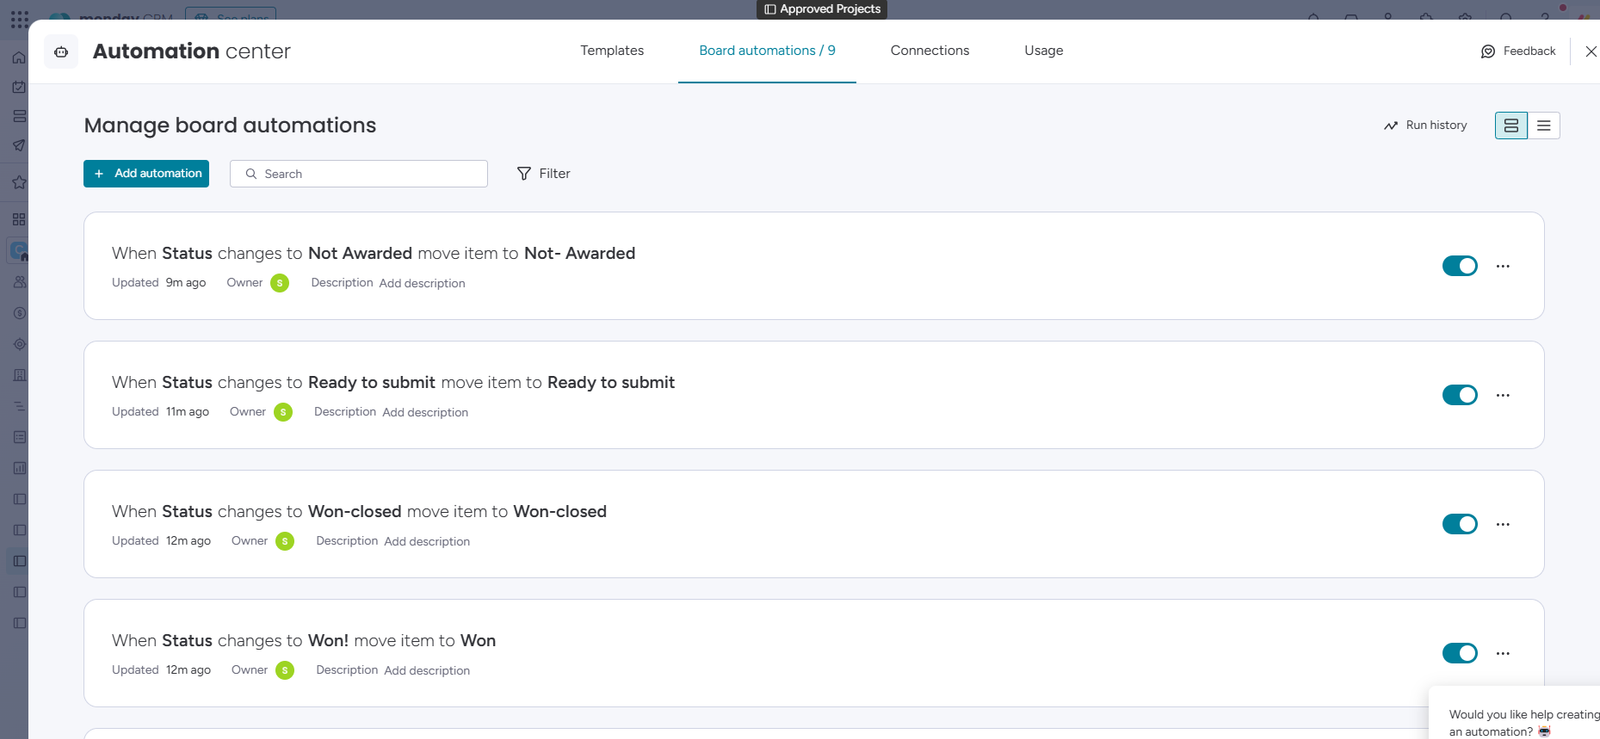
Task: Click the Filter funnel icon
Action: (x=524, y=174)
